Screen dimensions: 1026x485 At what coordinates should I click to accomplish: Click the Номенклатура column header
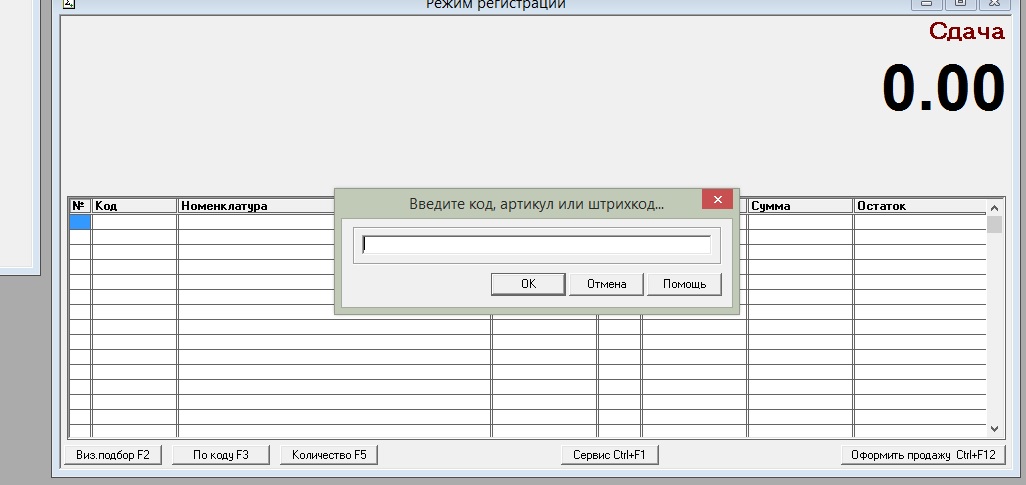tap(255, 206)
